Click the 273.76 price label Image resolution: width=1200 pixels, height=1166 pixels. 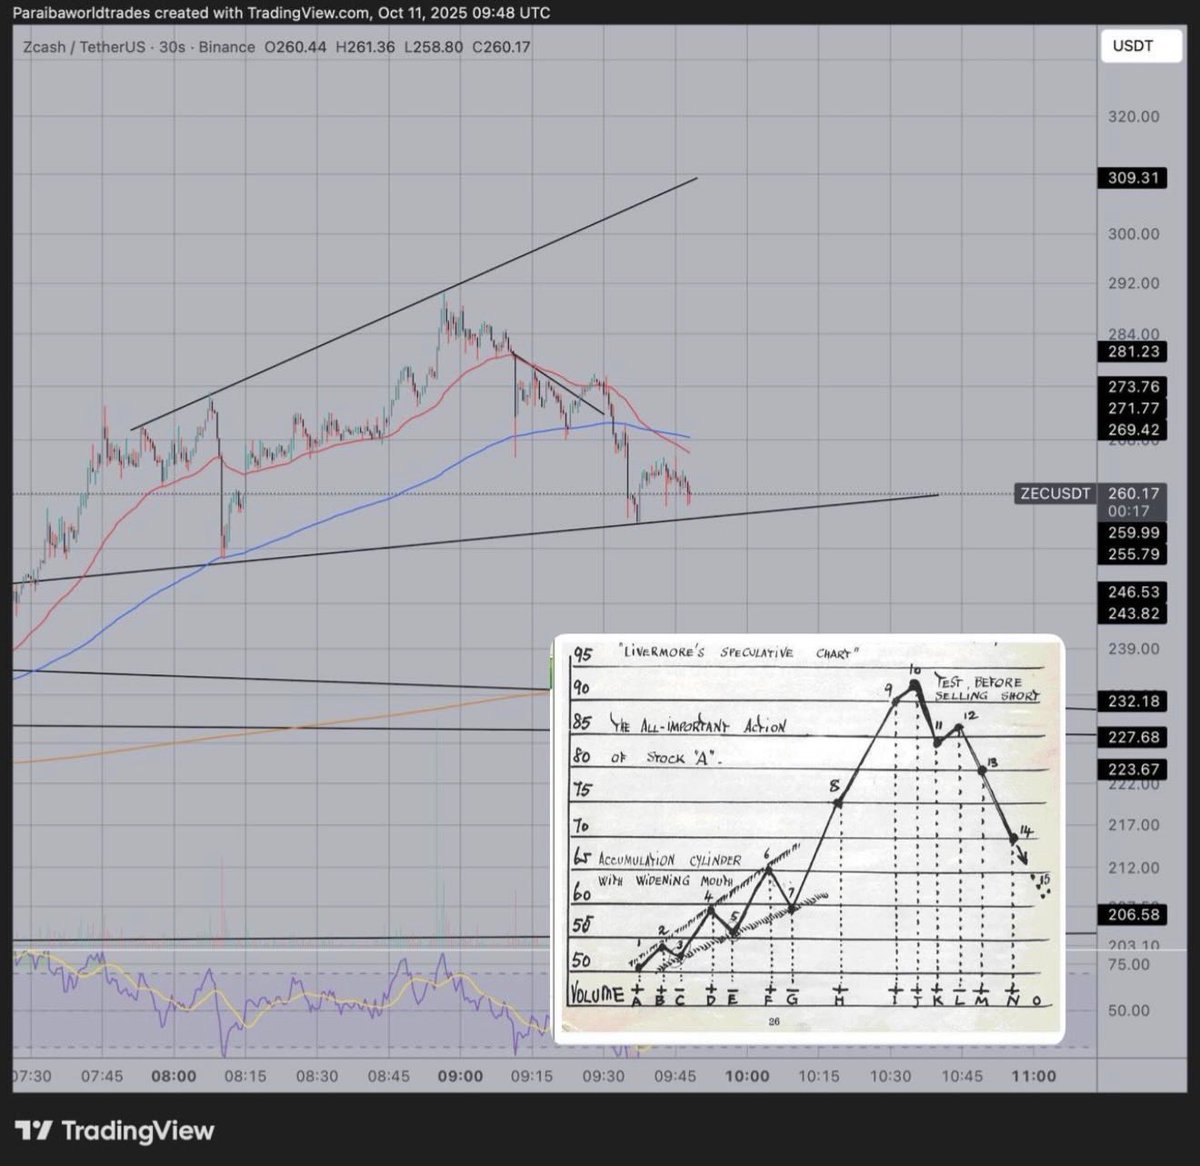tap(1133, 387)
